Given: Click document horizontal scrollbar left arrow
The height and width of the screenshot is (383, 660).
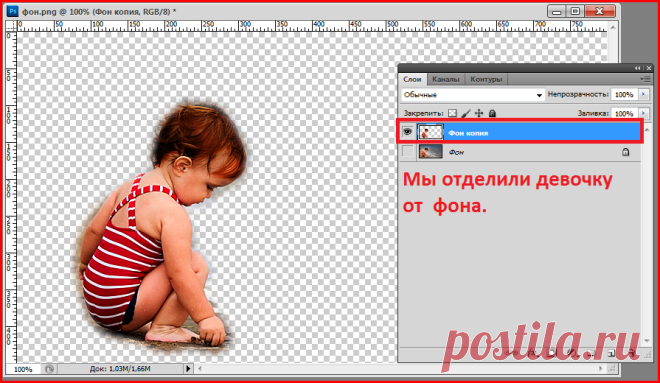Looking at the screenshot, I should point(200,369).
